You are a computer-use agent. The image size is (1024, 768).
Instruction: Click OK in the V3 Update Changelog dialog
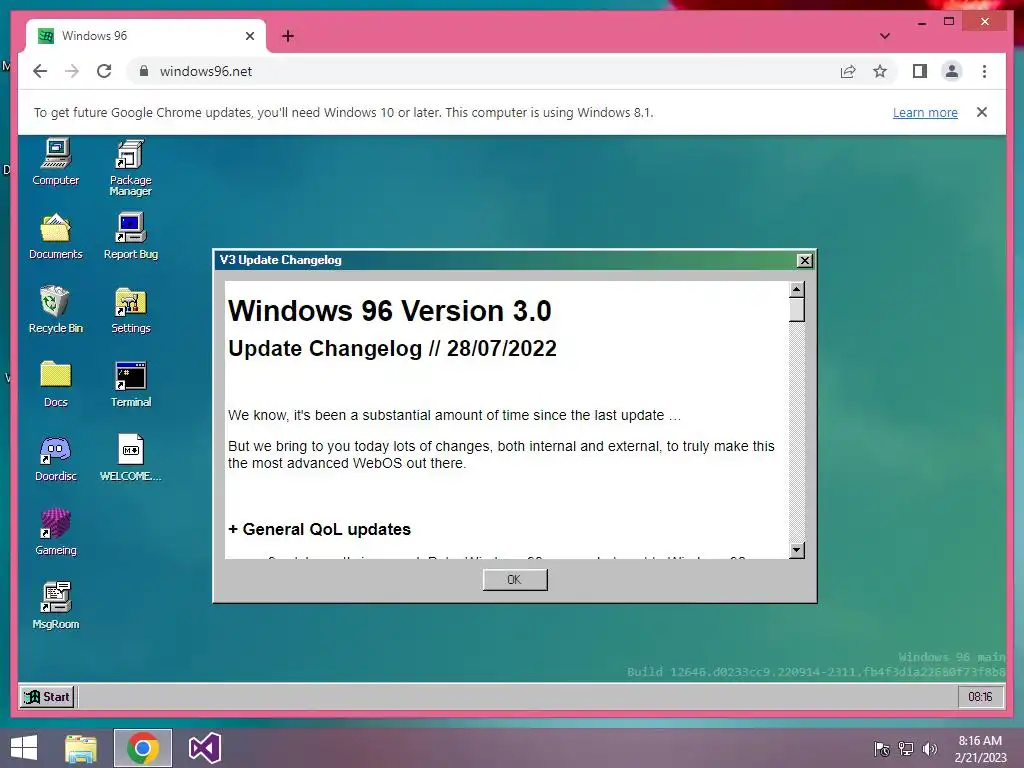coord(515,579)
